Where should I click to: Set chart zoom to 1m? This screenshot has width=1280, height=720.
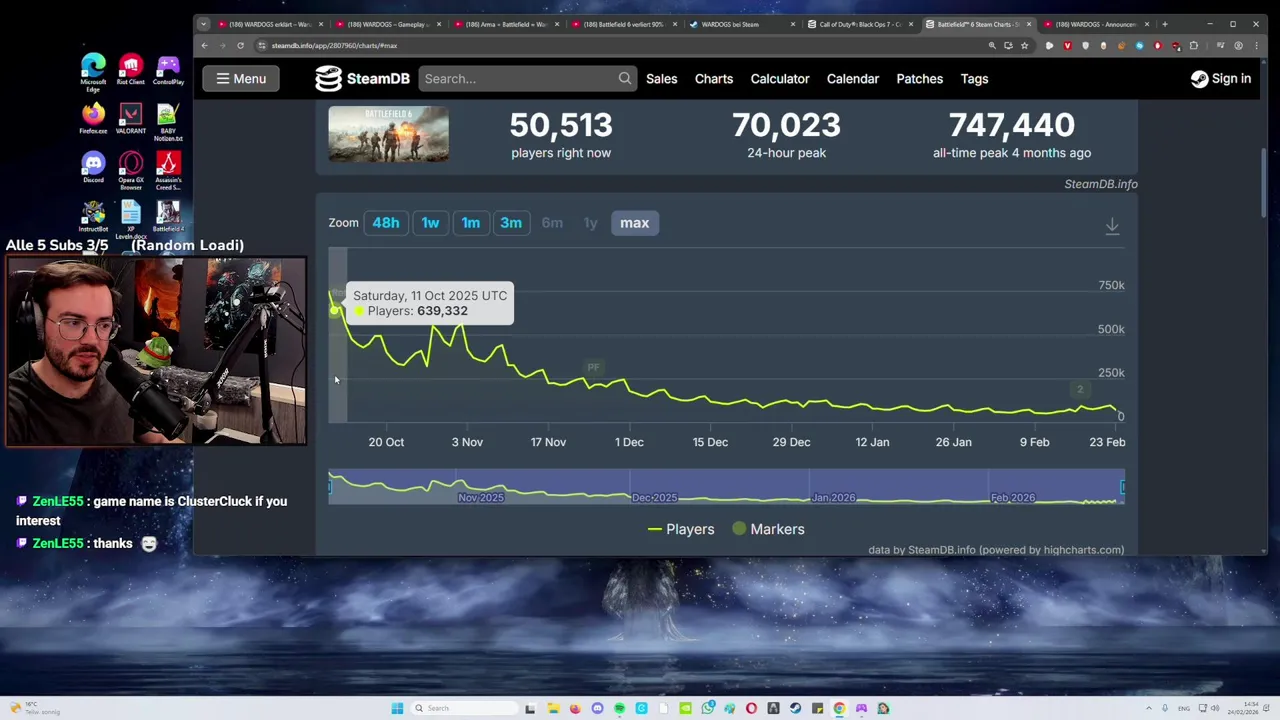point(471,223)
